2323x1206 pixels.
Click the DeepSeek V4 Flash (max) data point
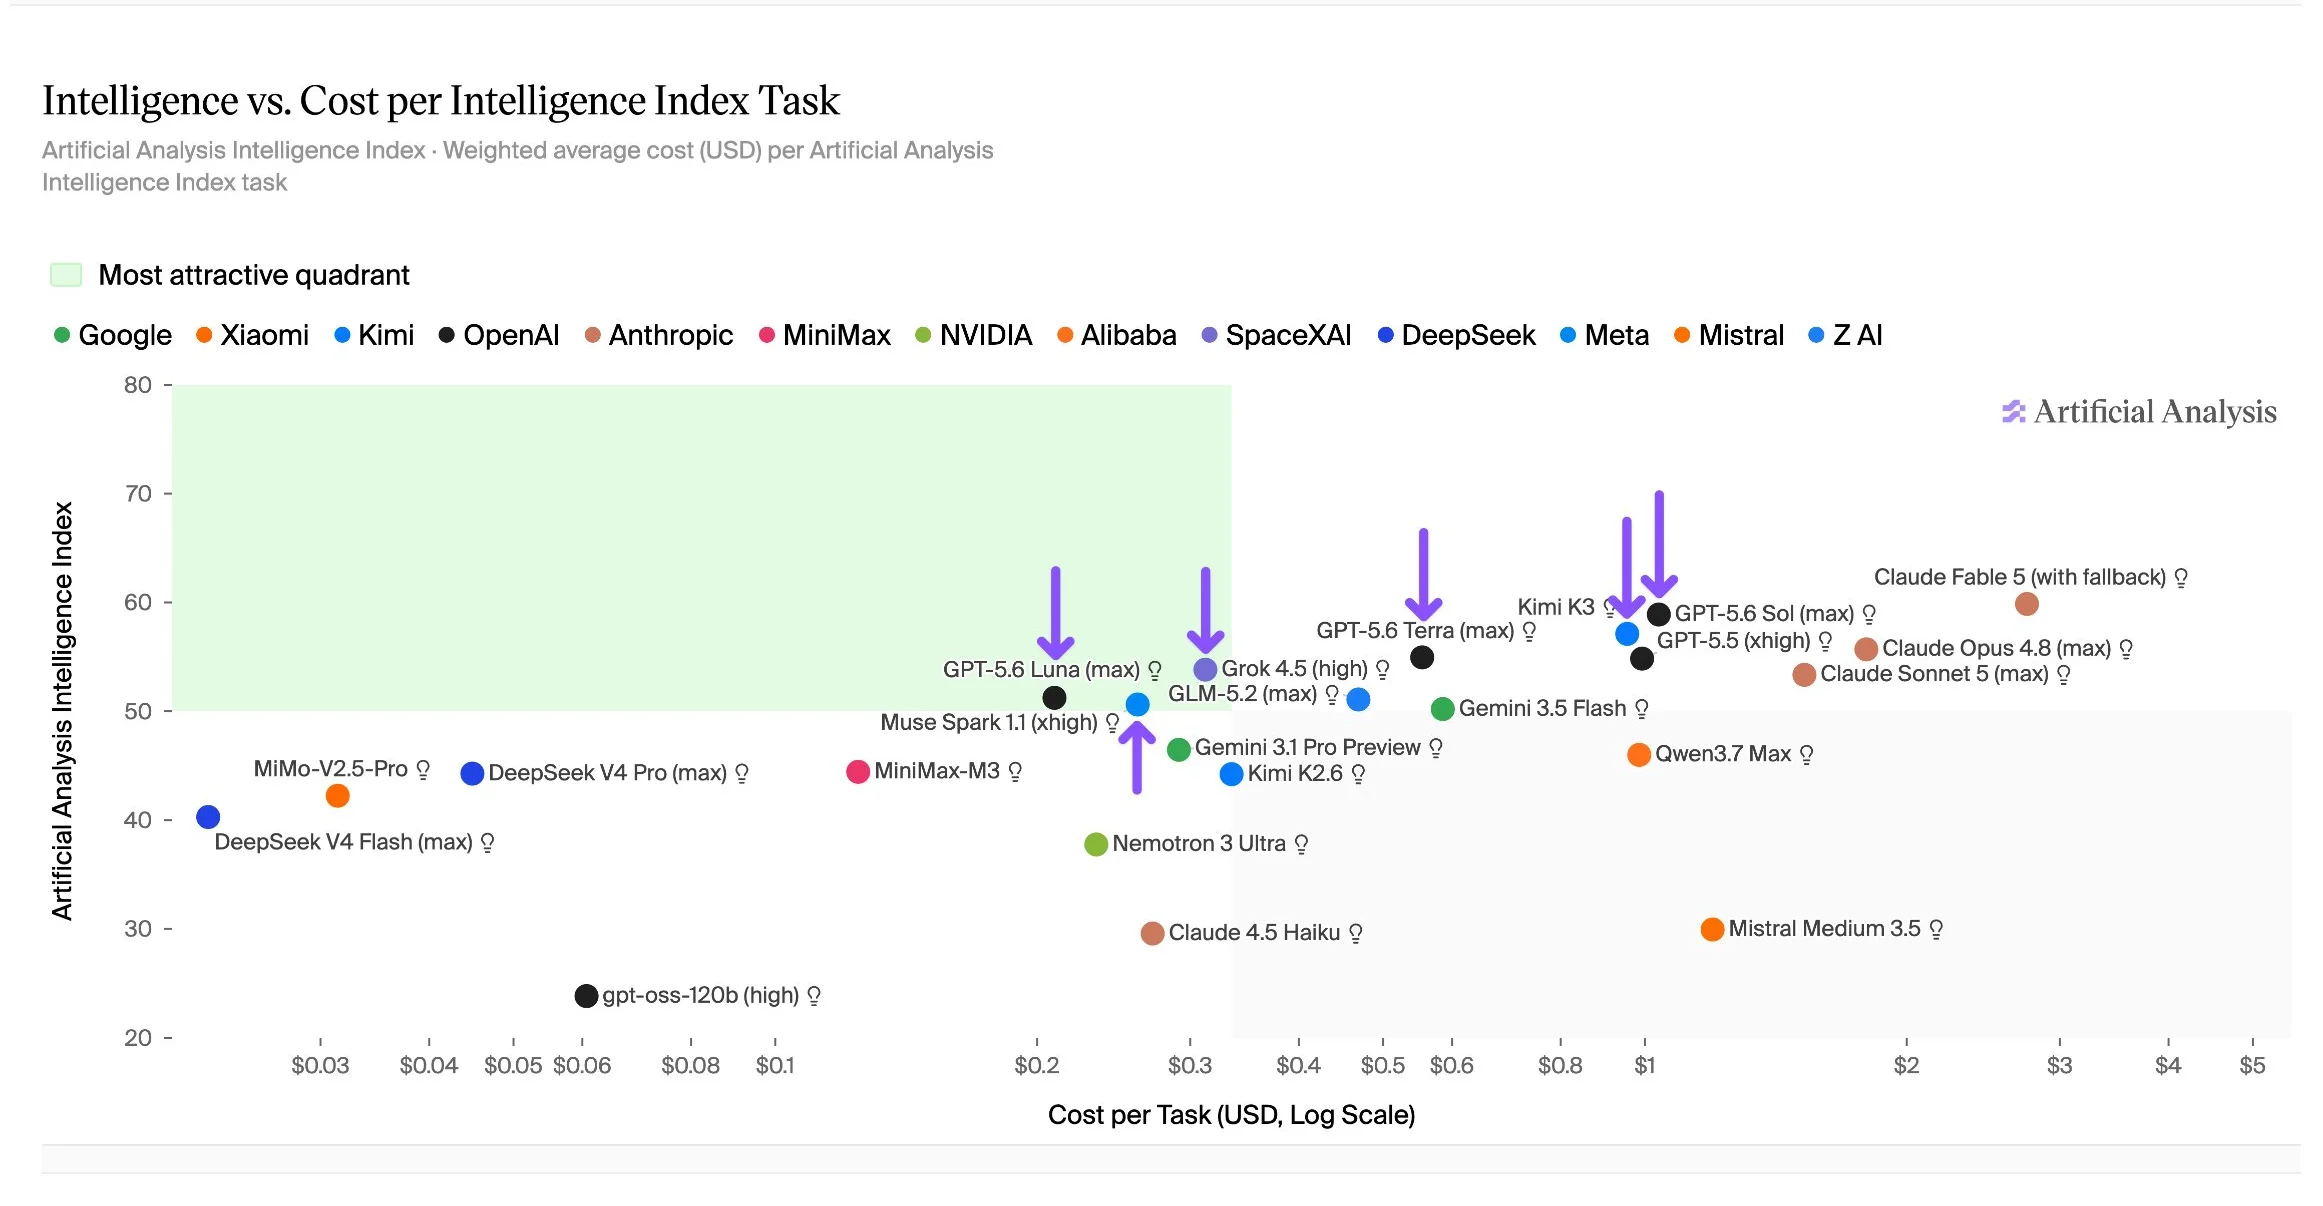pyautogui.click(x=208, y=817)
